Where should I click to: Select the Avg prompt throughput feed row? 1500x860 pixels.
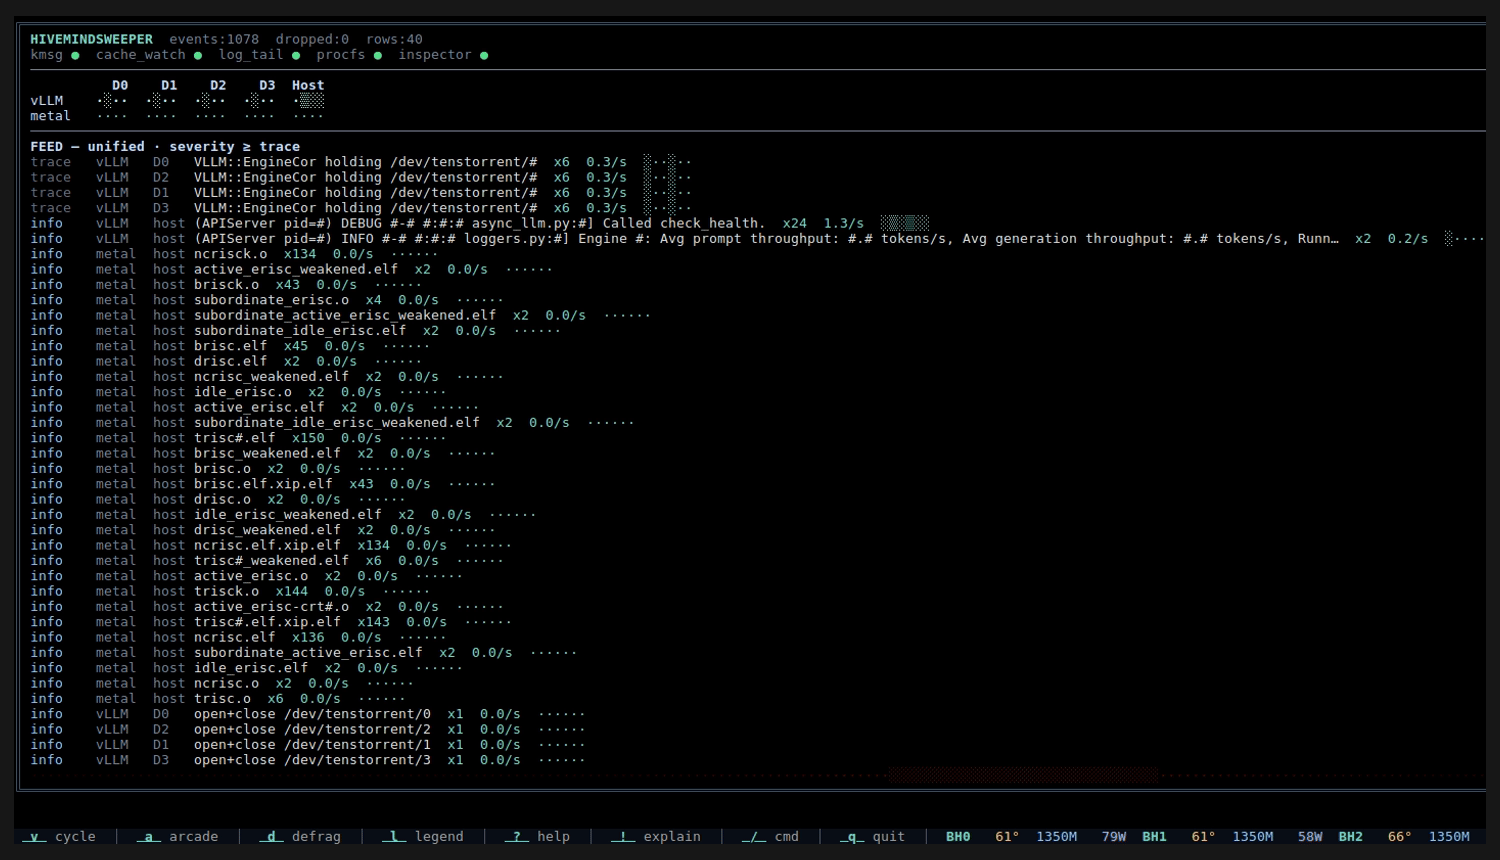coord(757,238)
